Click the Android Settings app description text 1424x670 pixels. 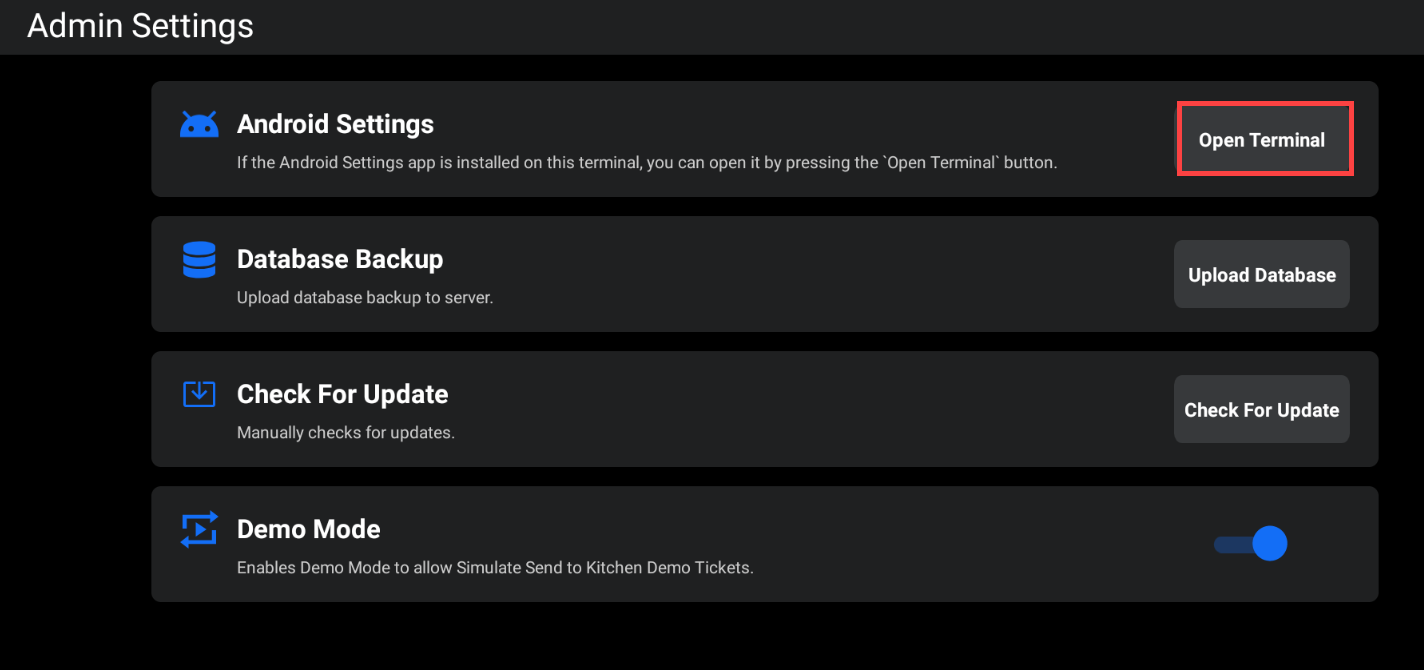646,162
